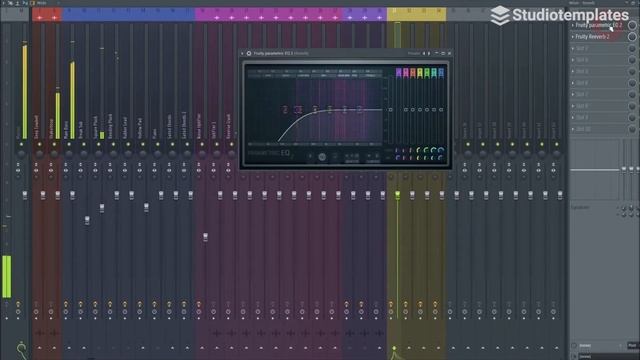Mute the Backing Pluck mixer track

pos(113,144)
